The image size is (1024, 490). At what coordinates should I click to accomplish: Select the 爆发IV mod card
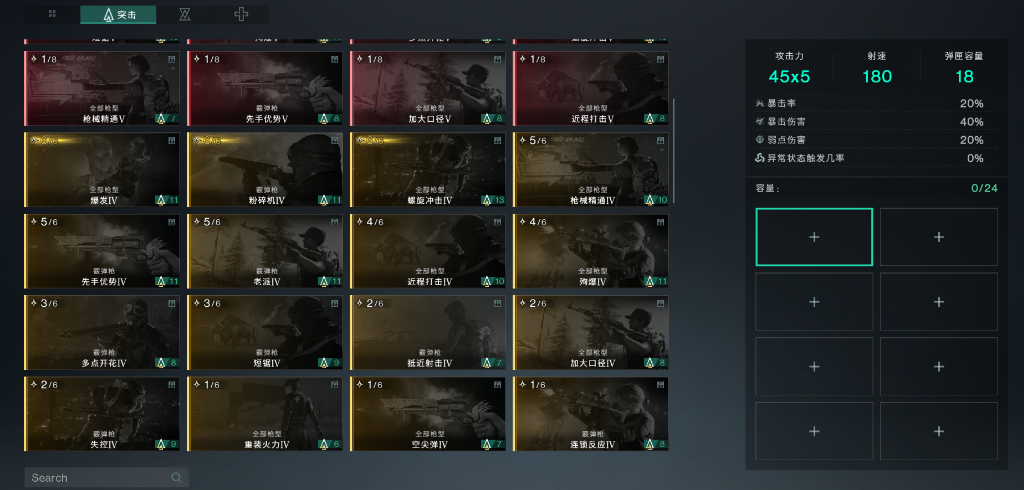pyautogui.click(x=102, y=170)
